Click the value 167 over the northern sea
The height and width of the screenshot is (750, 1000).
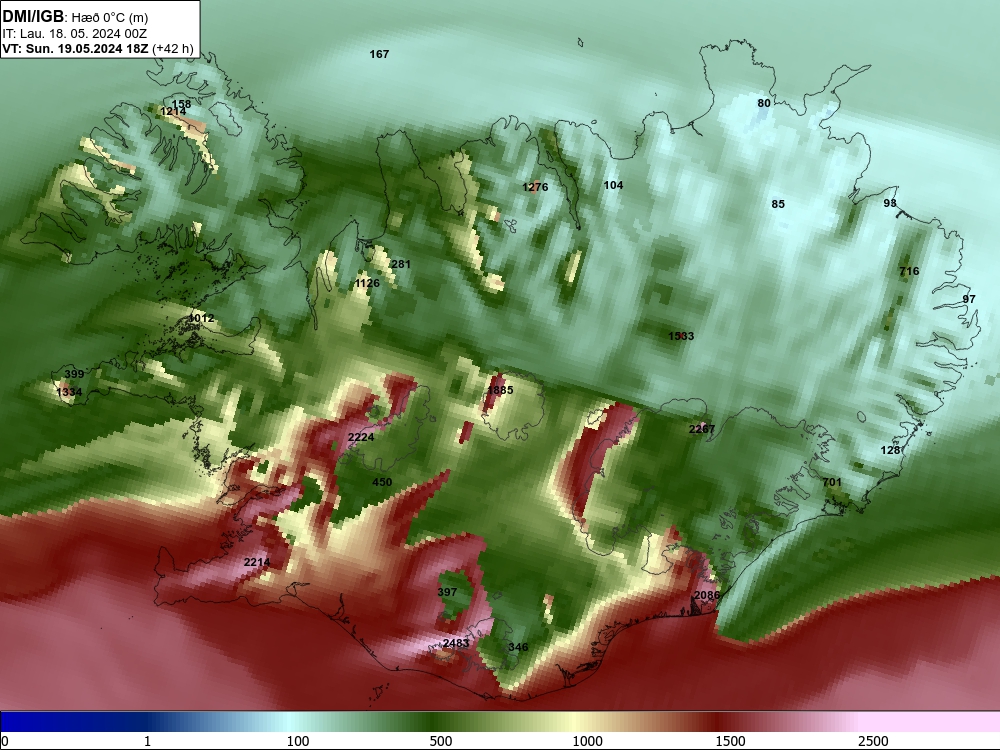point(379,54)
